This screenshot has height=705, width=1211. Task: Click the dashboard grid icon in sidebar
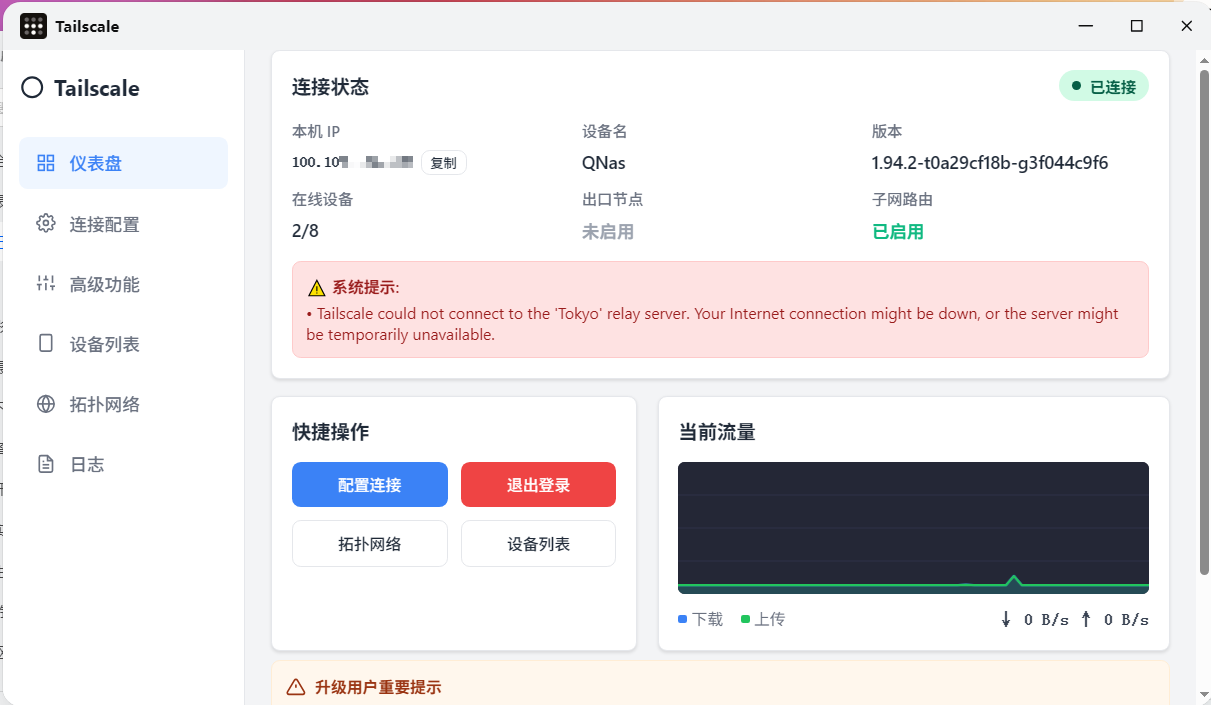tap(45, 163)
